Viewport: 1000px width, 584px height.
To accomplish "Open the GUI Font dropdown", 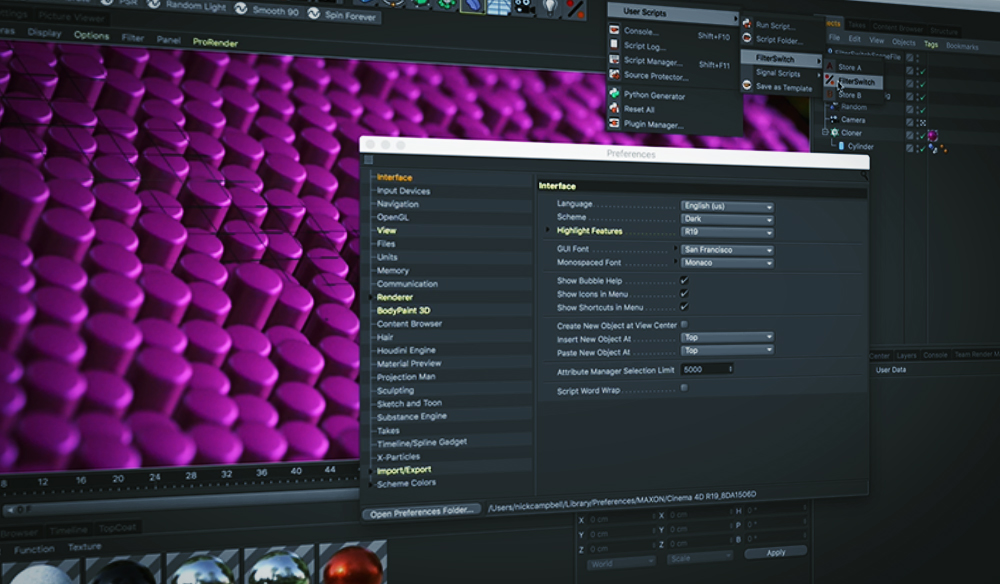I will 727,250.
